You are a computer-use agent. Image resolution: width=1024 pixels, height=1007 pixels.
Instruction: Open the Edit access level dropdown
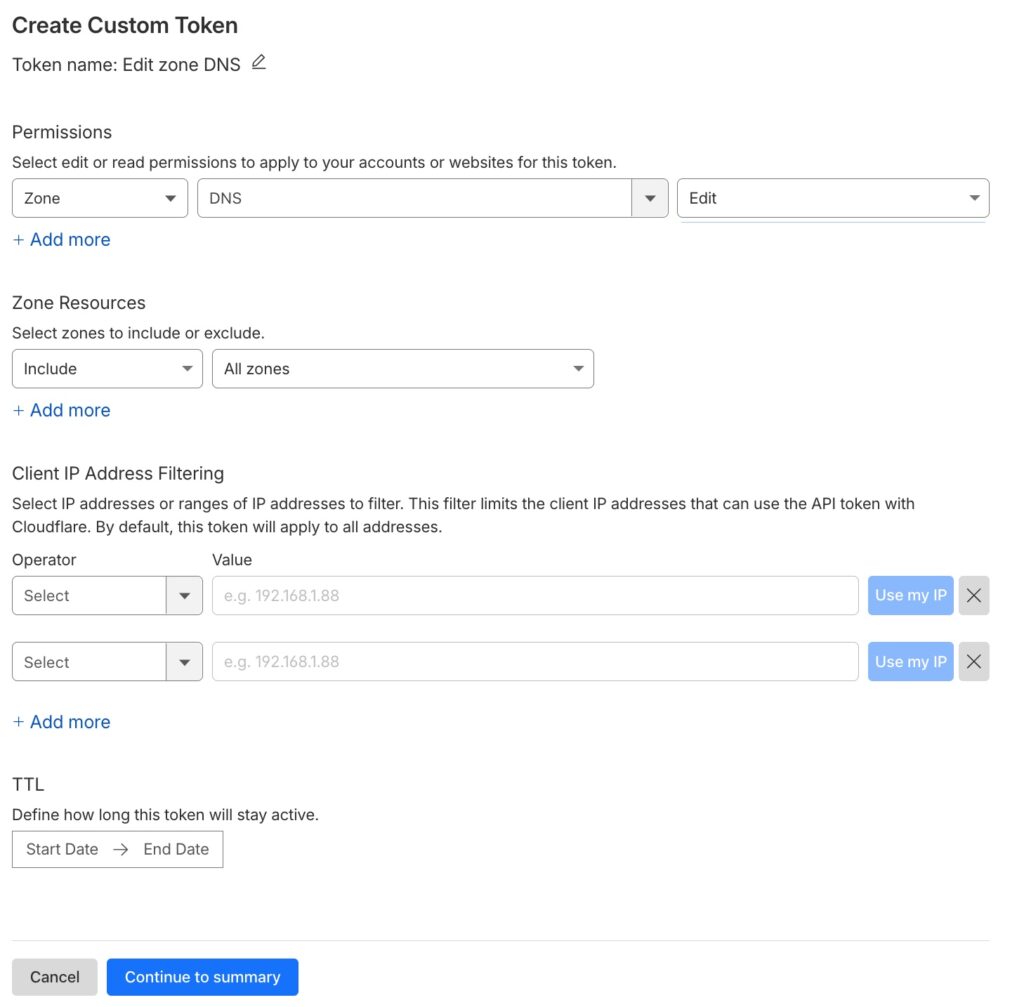coord(832,198)
